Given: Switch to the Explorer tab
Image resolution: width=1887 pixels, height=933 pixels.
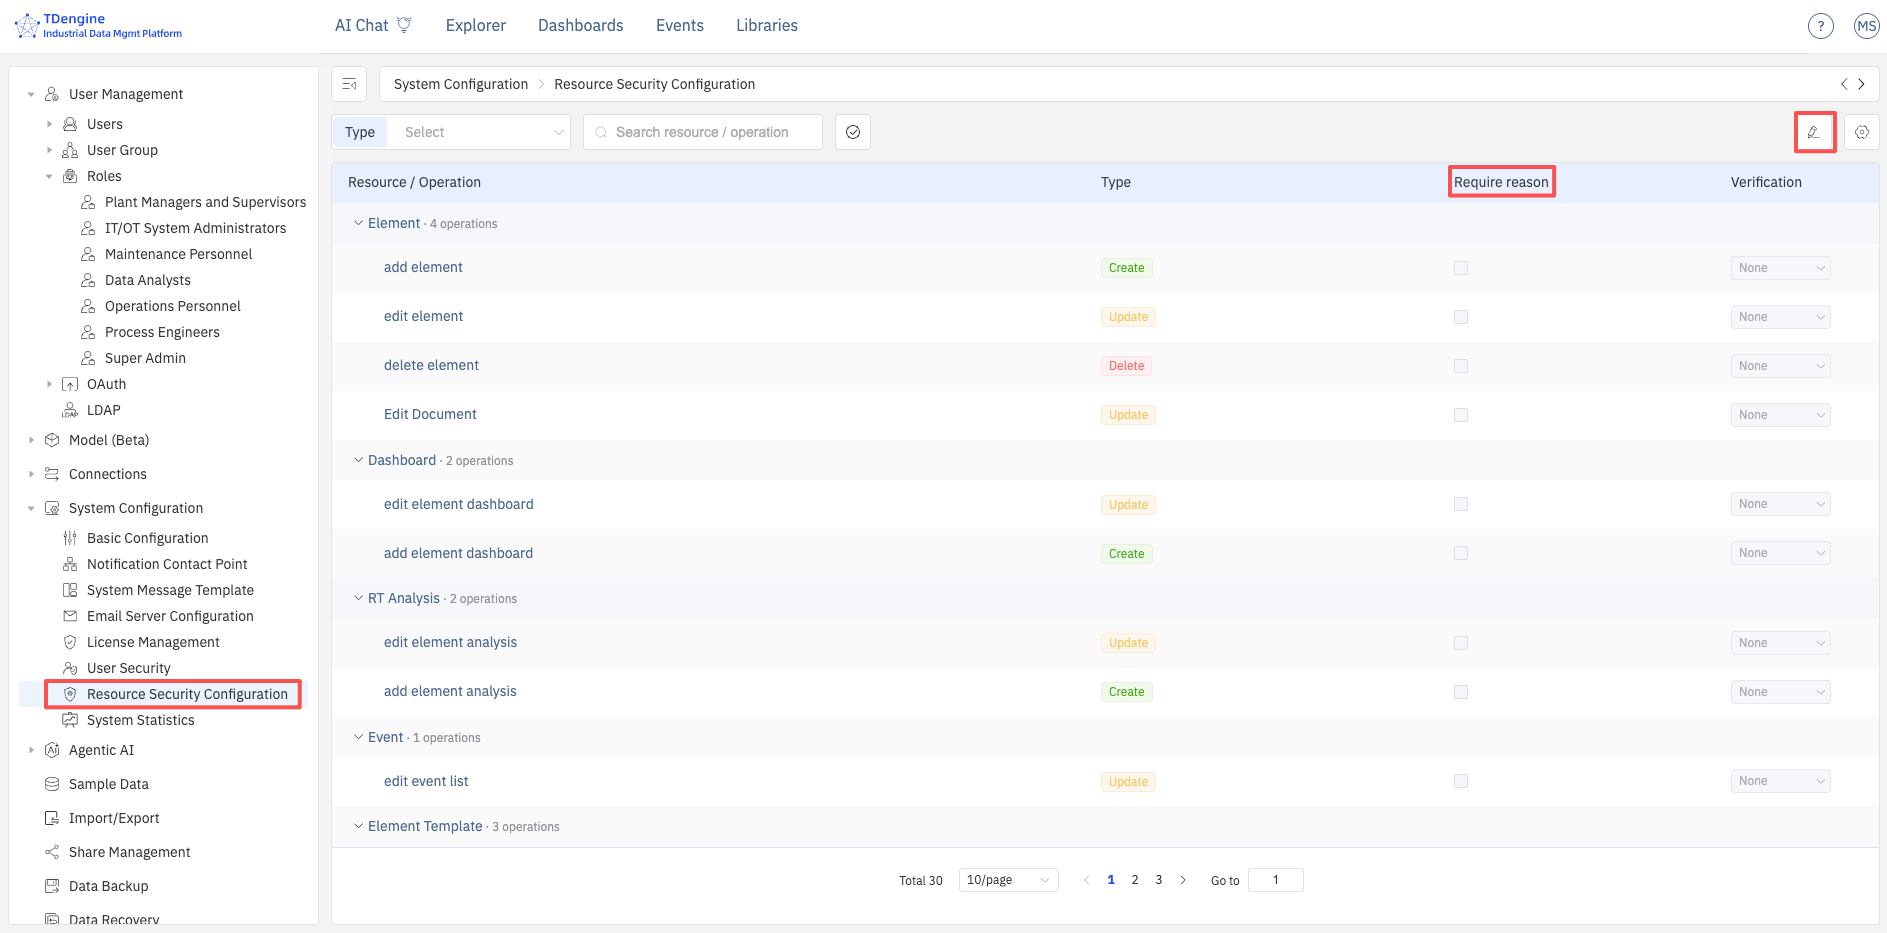Looking at the screenshot, I should pyautogui.click(x=476, y=25).
